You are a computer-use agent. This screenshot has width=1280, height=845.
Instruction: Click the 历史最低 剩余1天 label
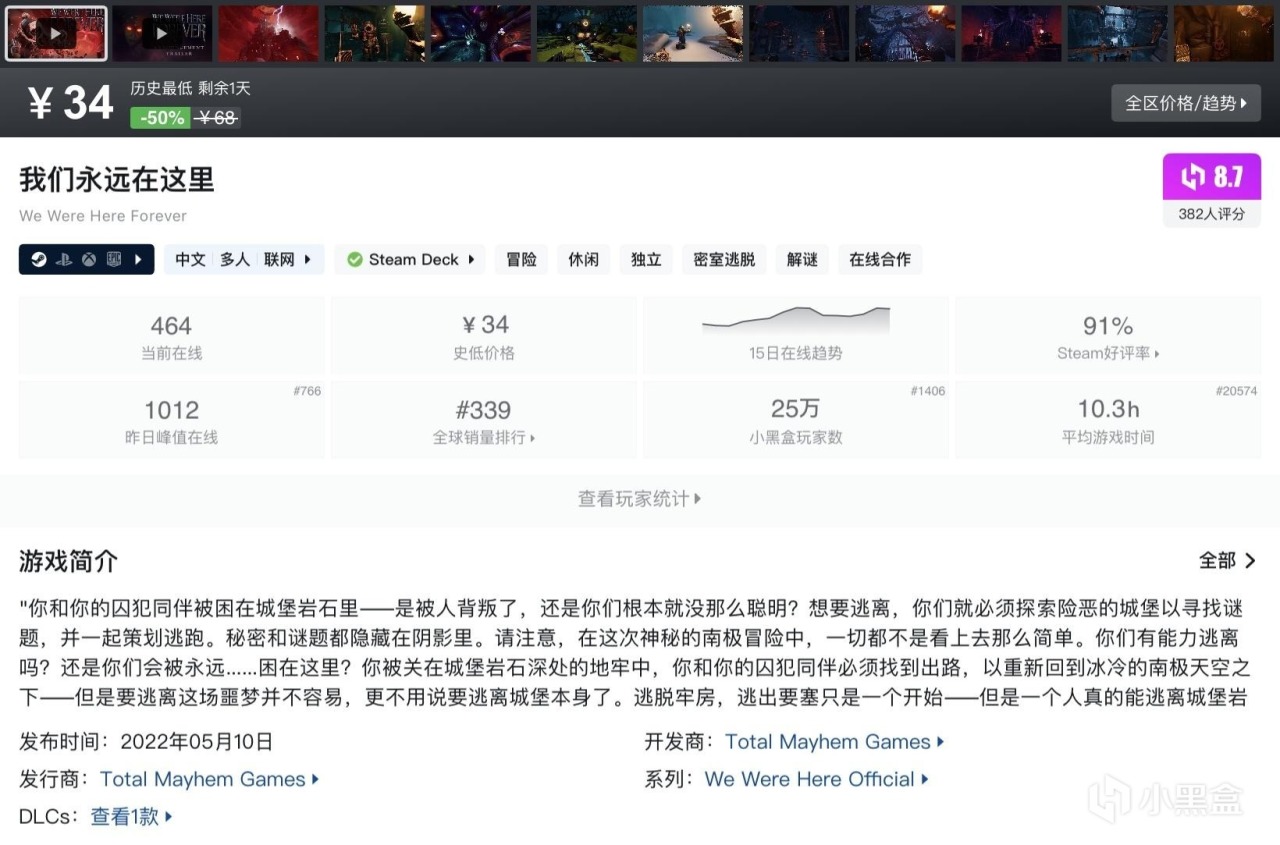[x=190, y=88]
